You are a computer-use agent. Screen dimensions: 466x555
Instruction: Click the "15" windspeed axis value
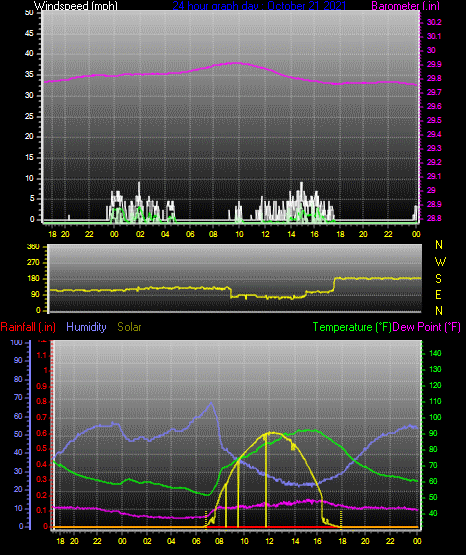(29, 158)
